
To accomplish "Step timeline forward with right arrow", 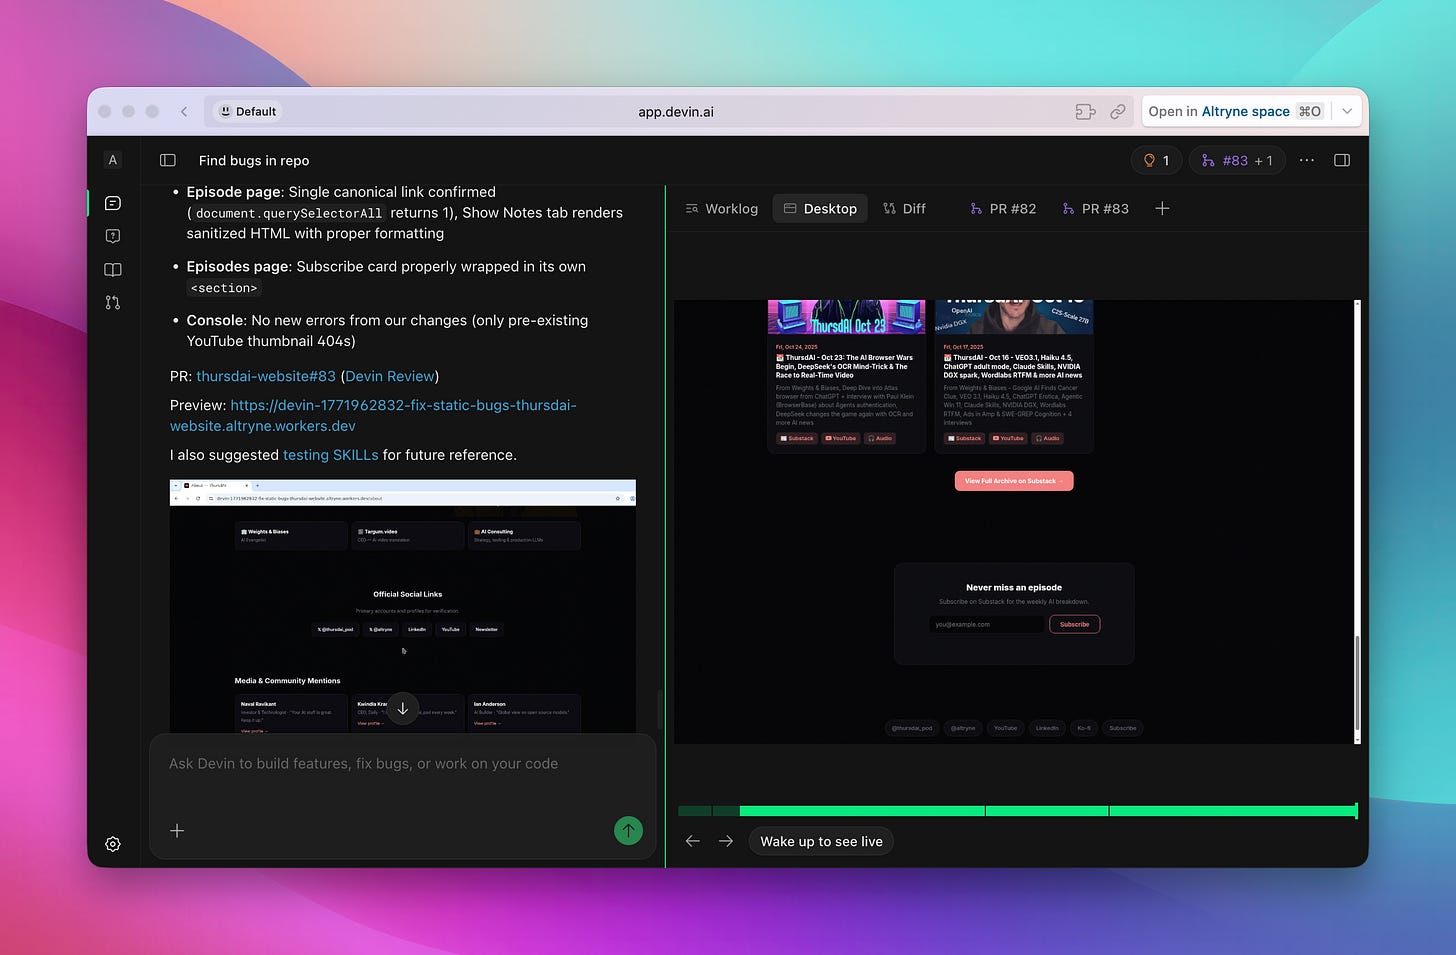I will [726, 841].
